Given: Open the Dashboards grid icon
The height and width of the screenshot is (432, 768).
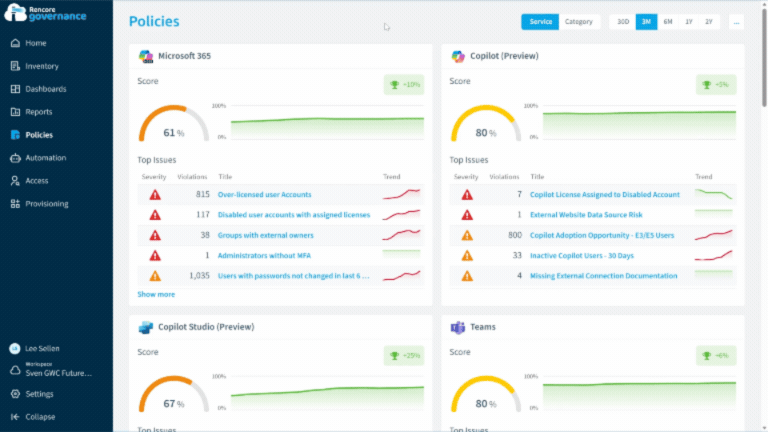Looking at the screenshot, I should (x=15, y=89).
